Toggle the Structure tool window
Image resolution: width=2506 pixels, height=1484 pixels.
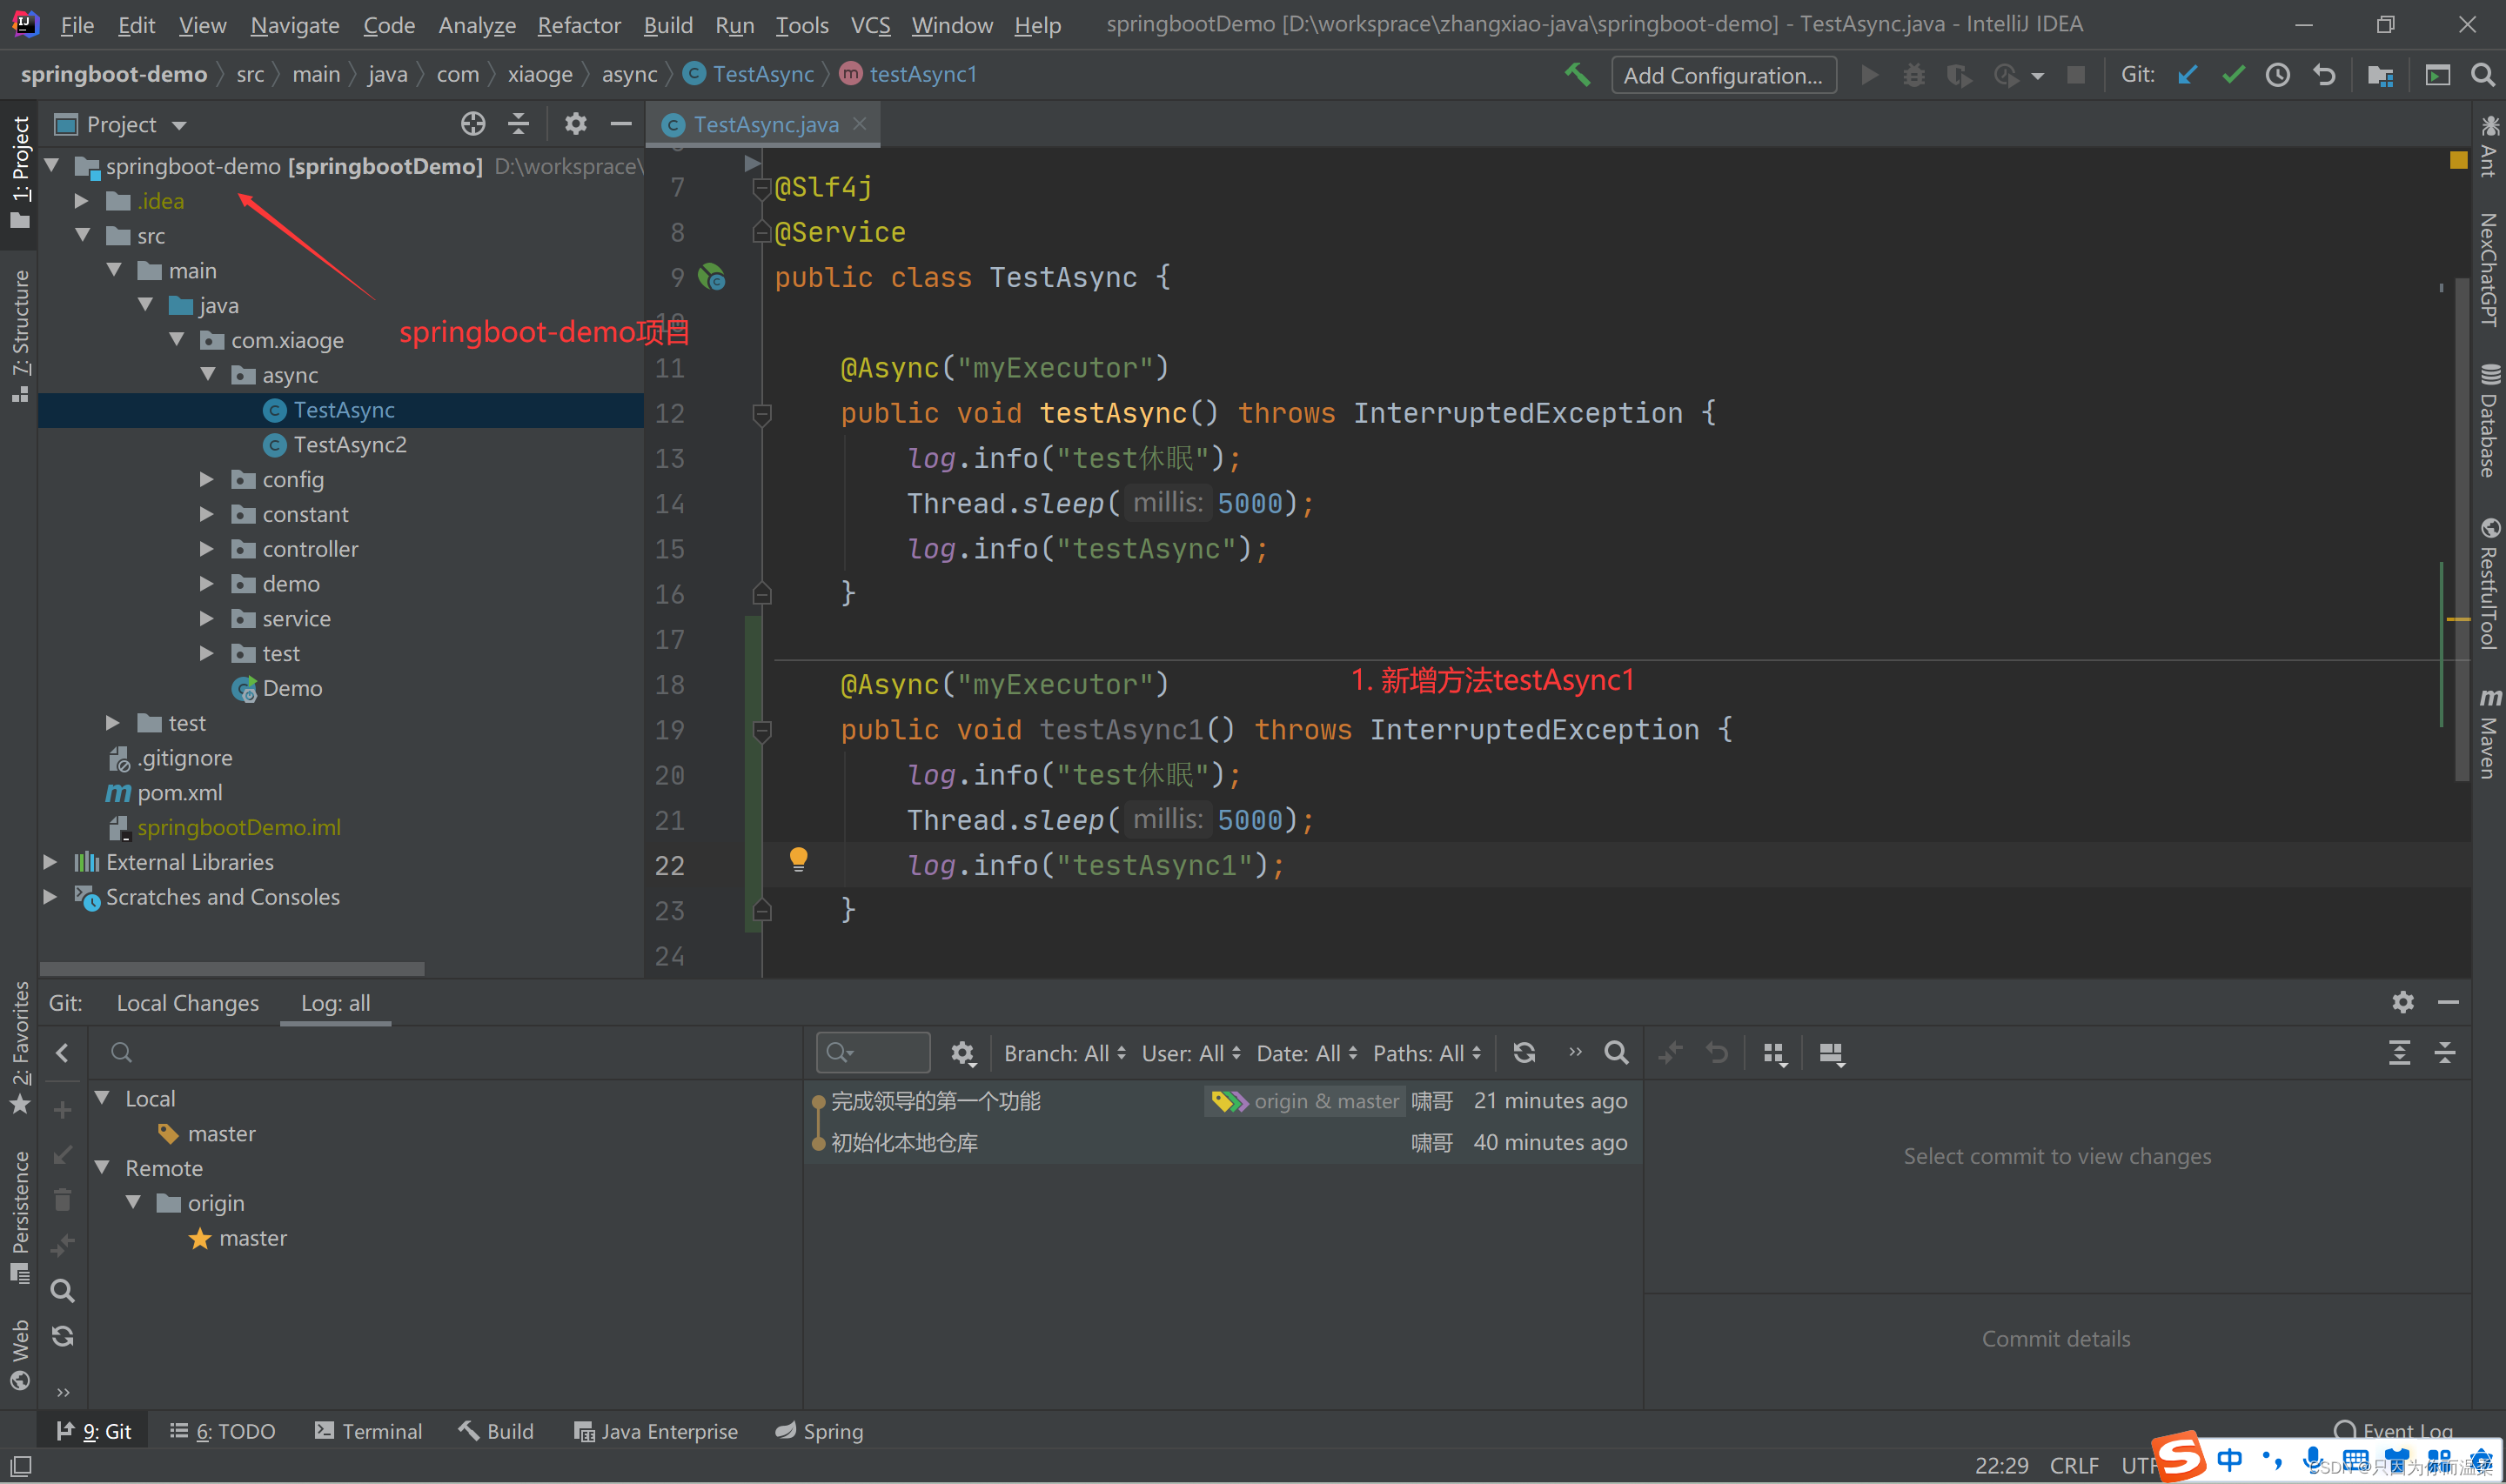[20, 335]
